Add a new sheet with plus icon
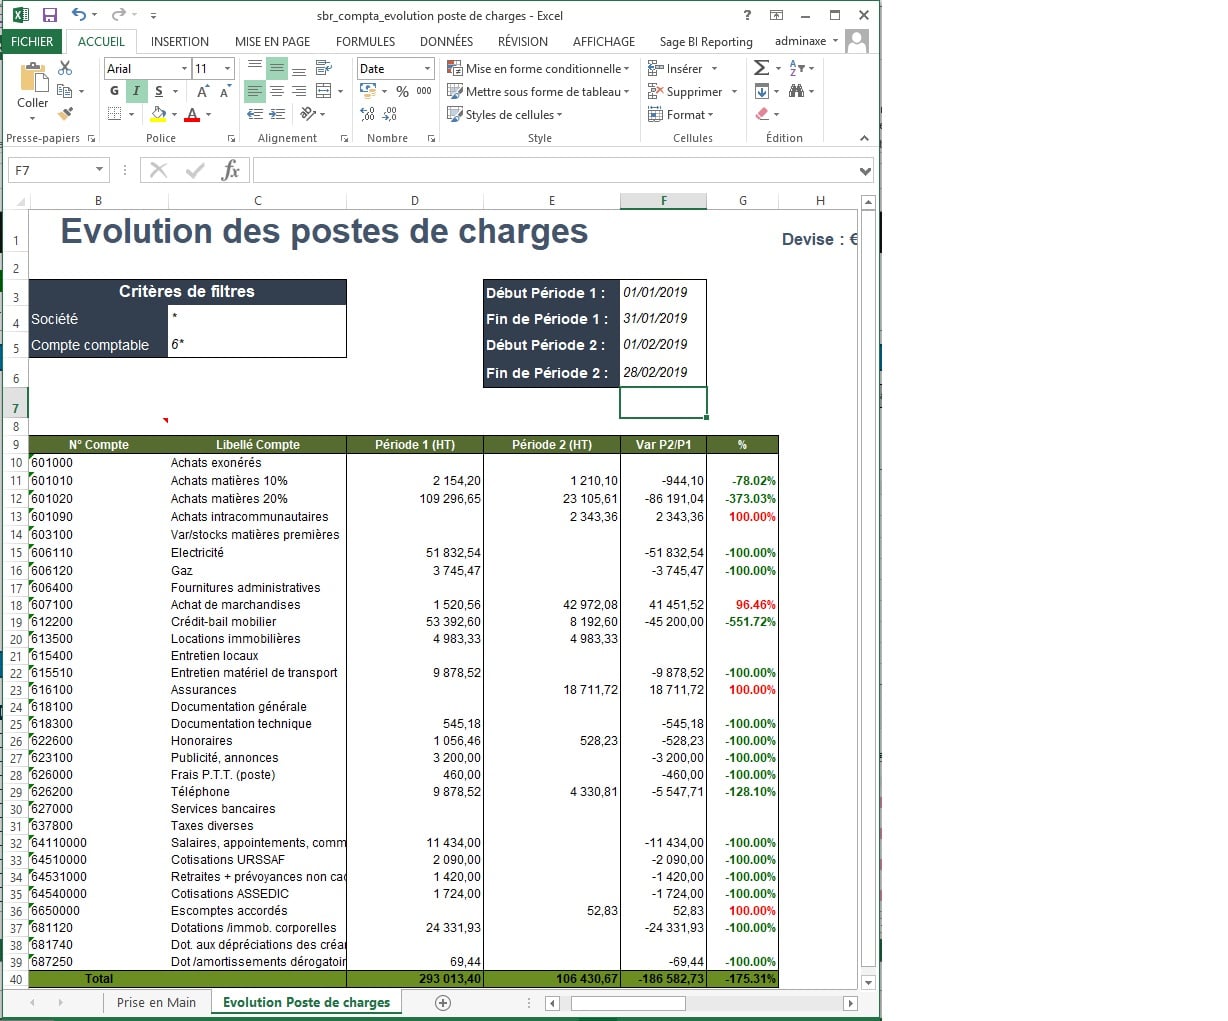The width and height of the screenshot is (1228, 1021). pos(443,1003)
